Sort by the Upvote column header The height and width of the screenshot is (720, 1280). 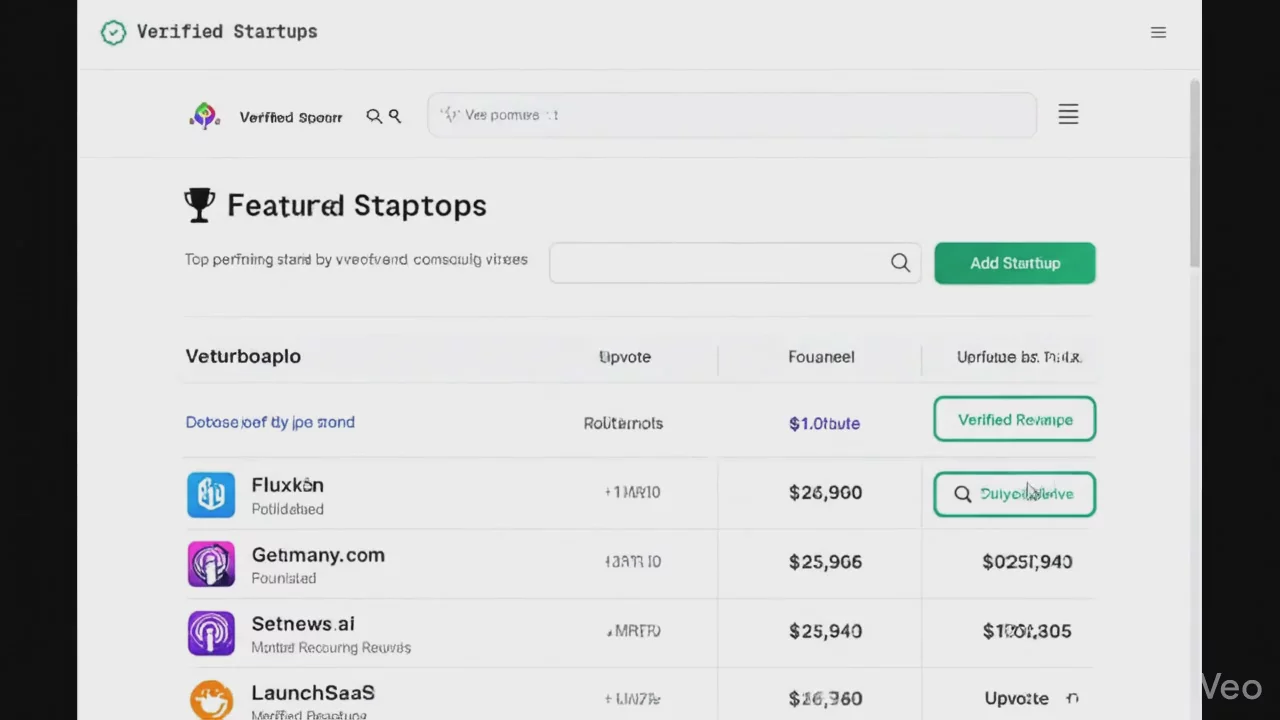[625, 357]
